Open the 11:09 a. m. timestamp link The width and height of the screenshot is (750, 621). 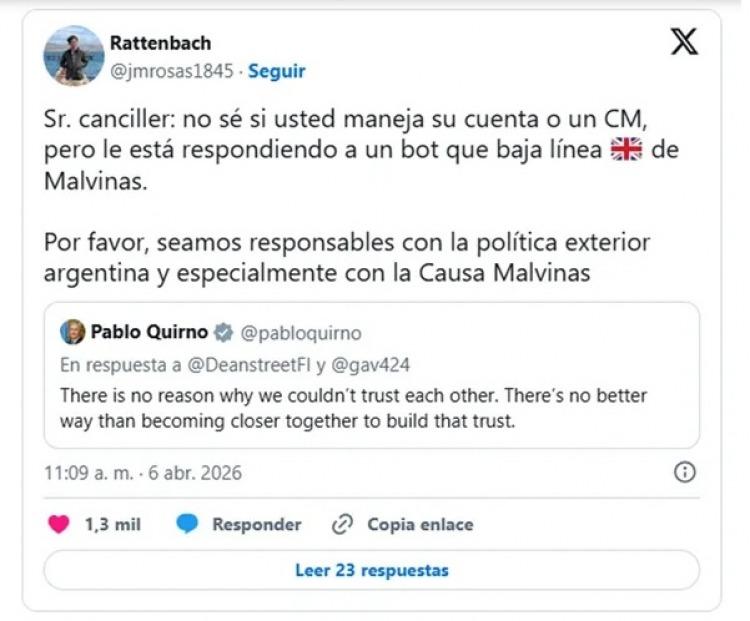tap(143, 472)
